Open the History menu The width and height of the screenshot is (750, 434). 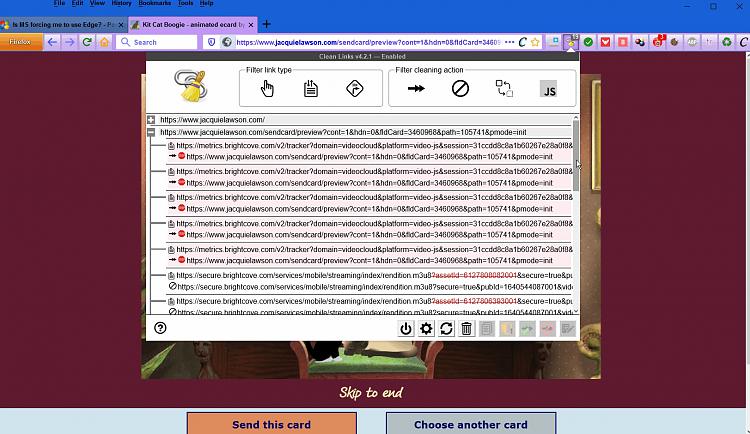coord(121,3)
